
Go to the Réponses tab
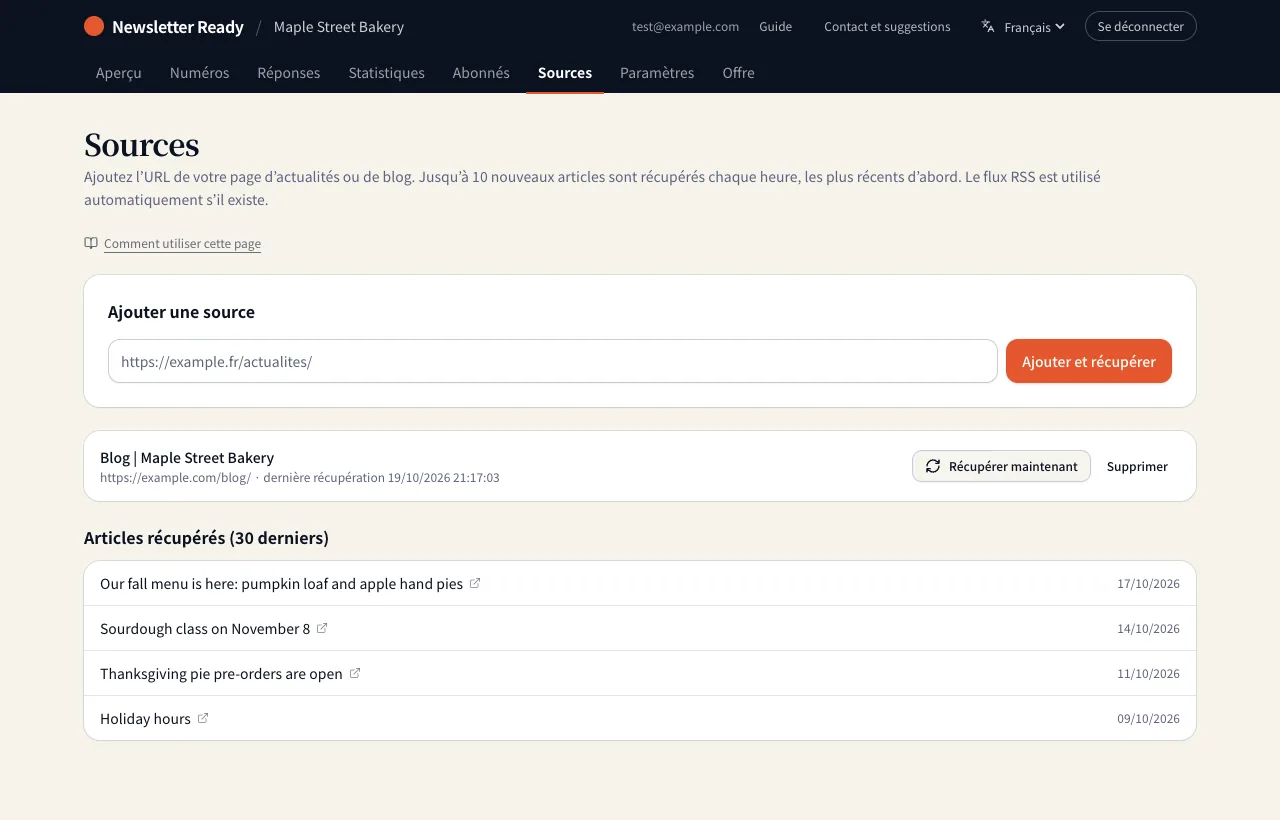(289, 73)
